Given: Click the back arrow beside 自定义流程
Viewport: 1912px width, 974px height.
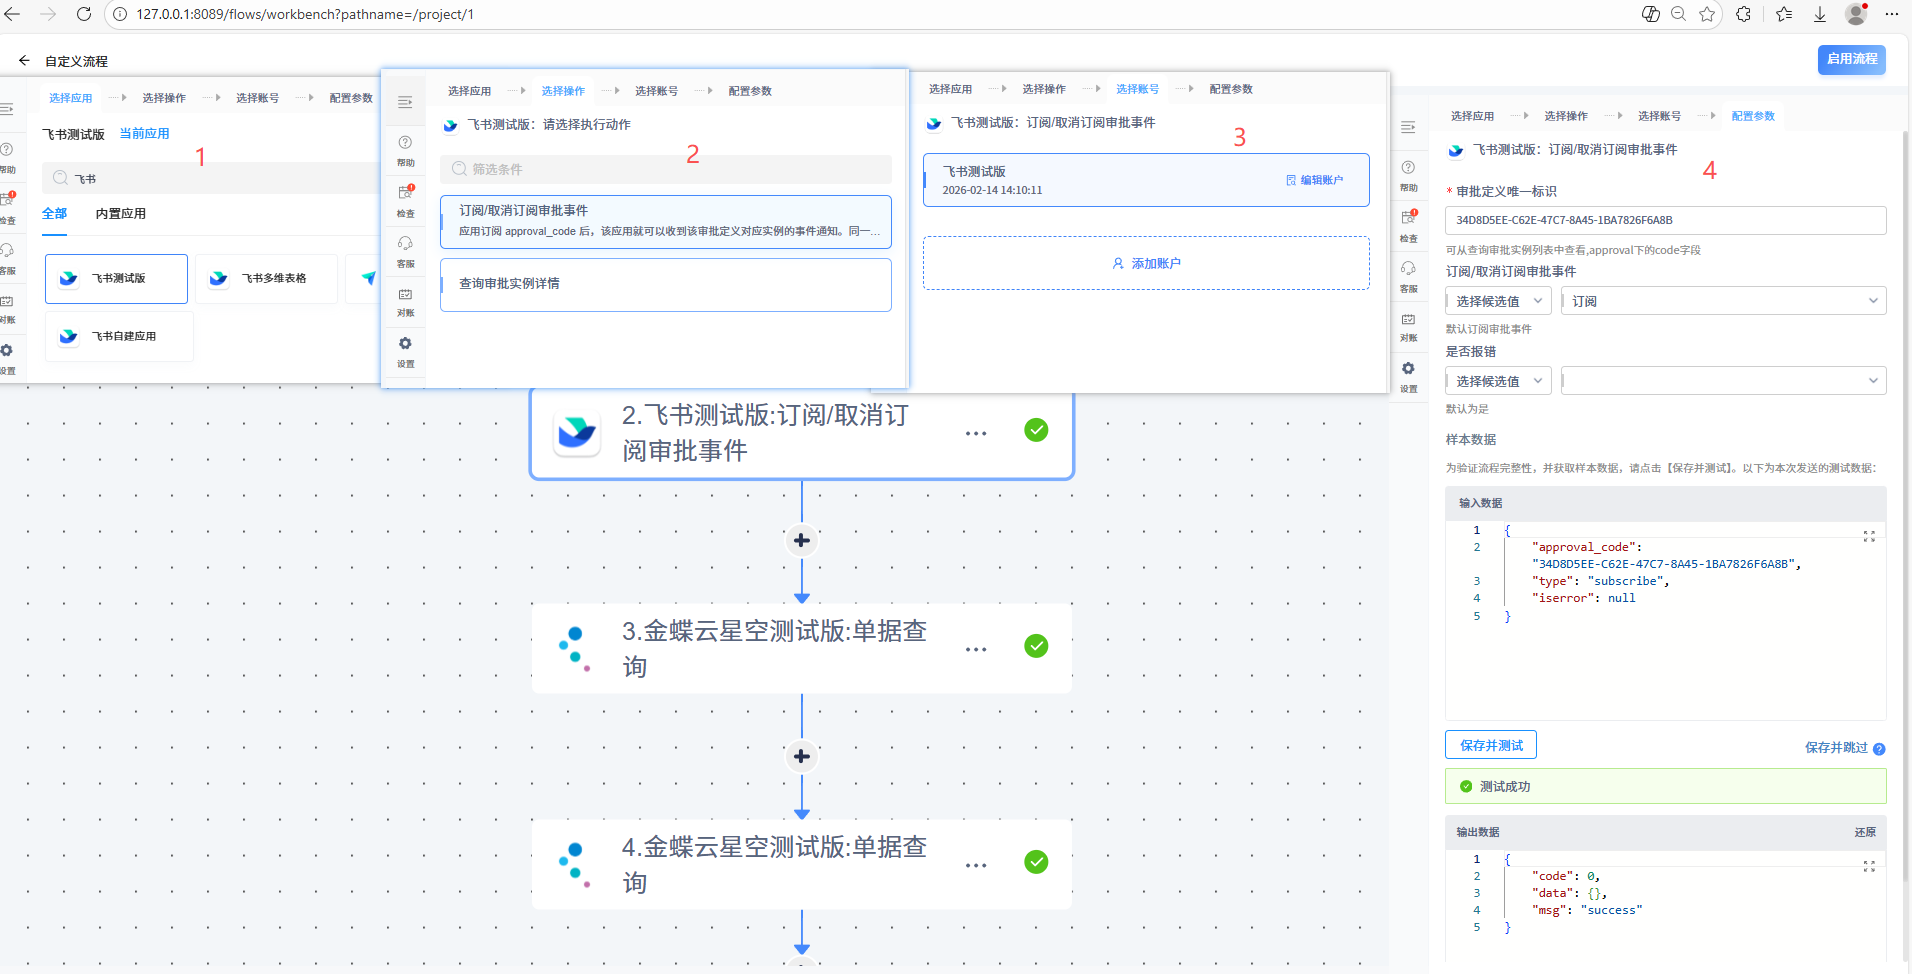Looking at the screenshot, I should pos(24,61).
